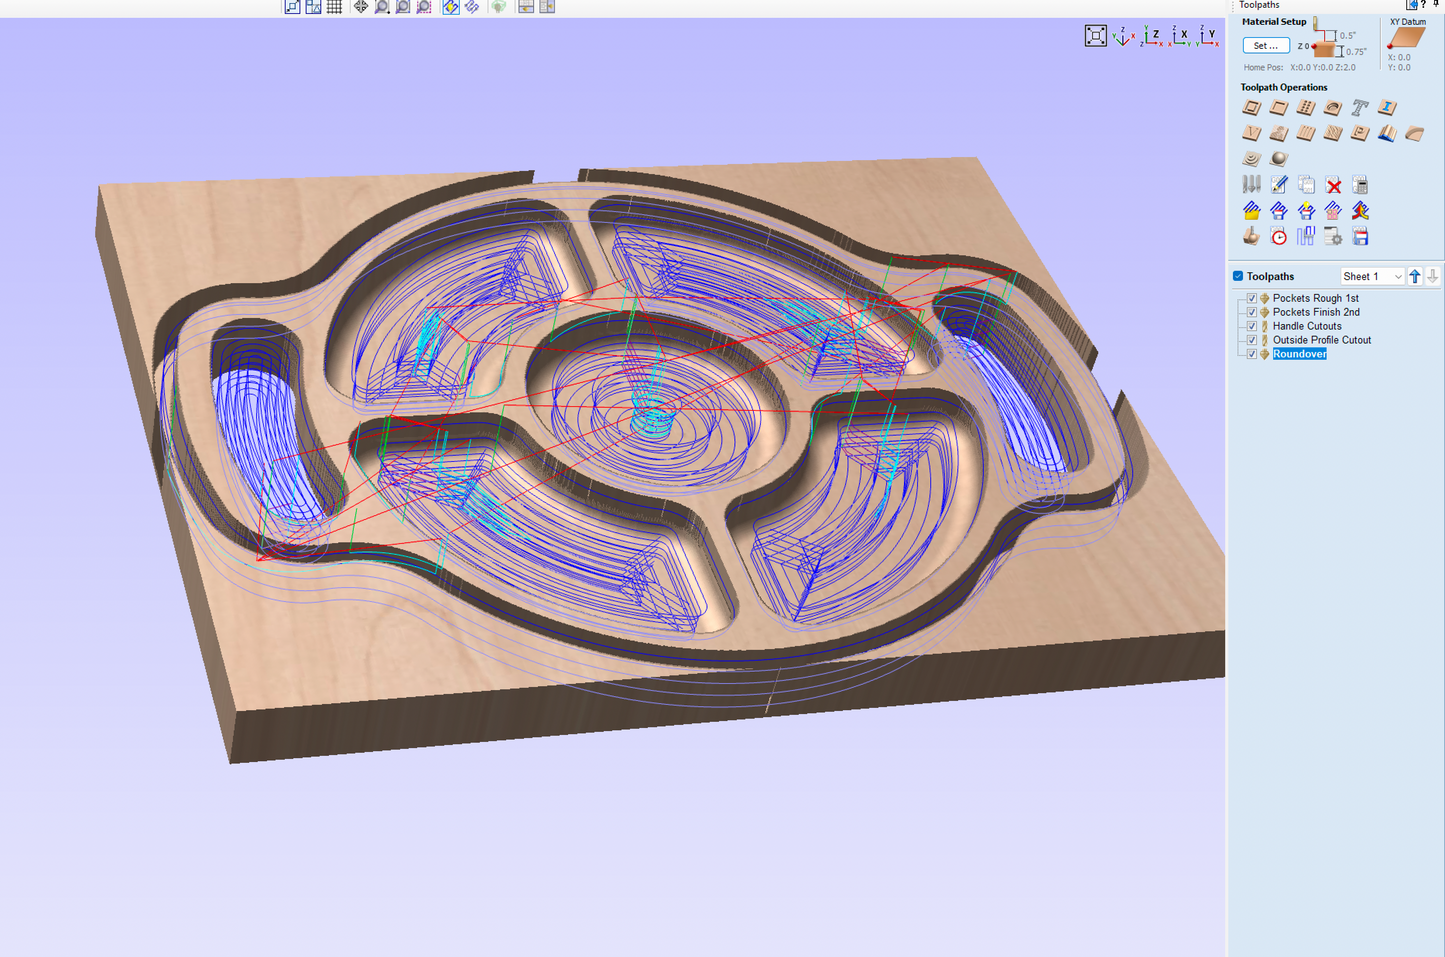1445x957 pixels.
Task: Disable the Outside Profile Cutout toolpath
Action: pyautogui.click(x=1252, y=340)
